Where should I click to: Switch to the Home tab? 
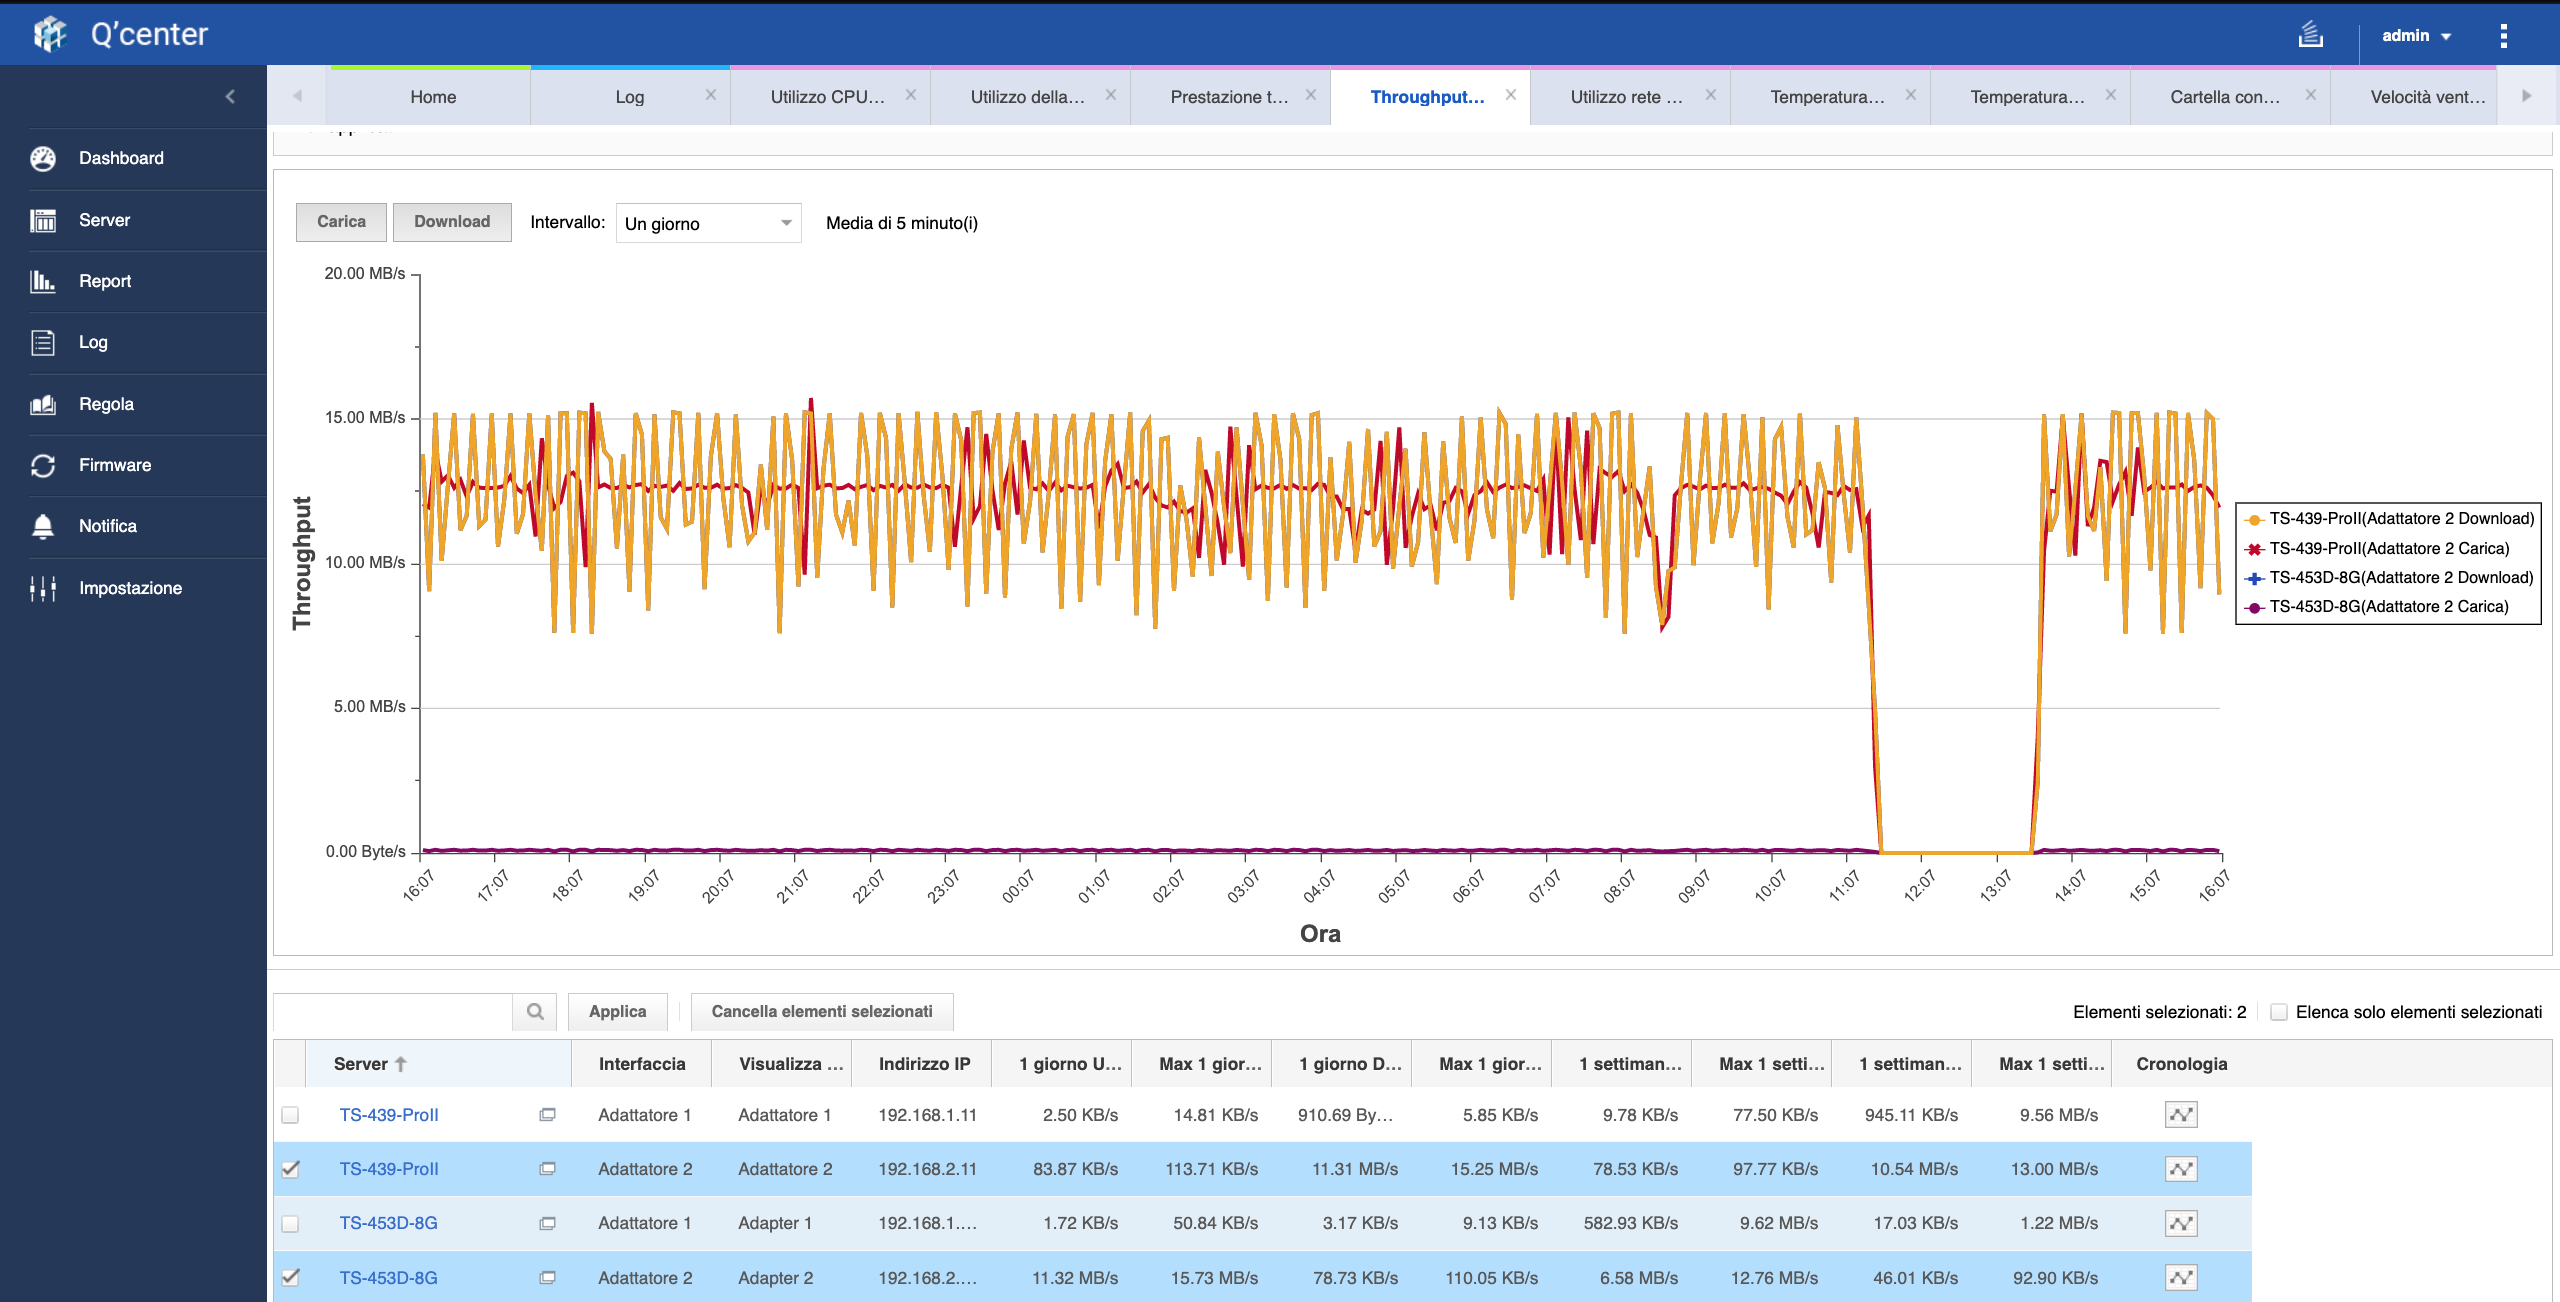pyautogui.click(x=432, y=97)
